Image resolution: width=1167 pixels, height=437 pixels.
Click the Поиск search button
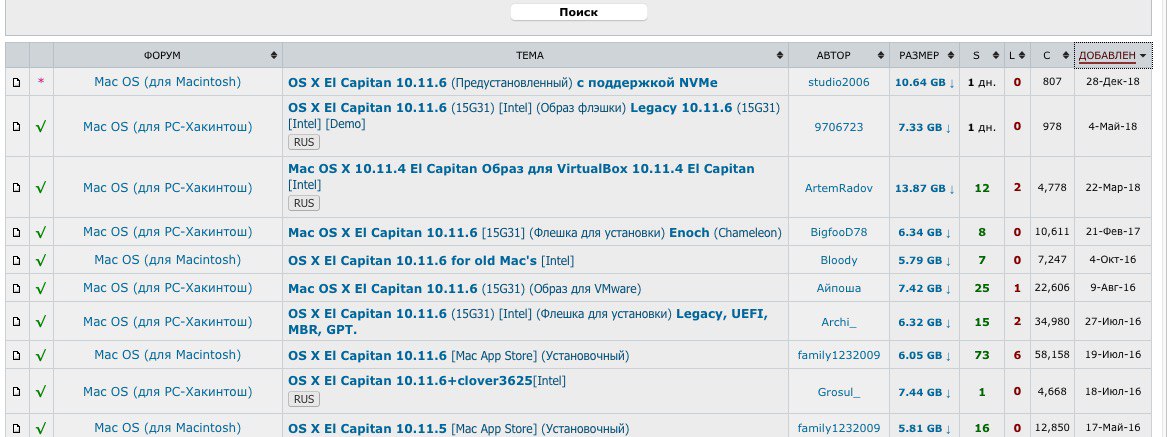578,12
